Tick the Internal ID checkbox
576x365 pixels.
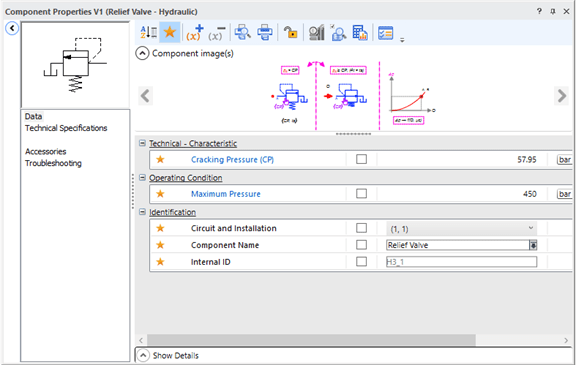[x=361, y=261]
